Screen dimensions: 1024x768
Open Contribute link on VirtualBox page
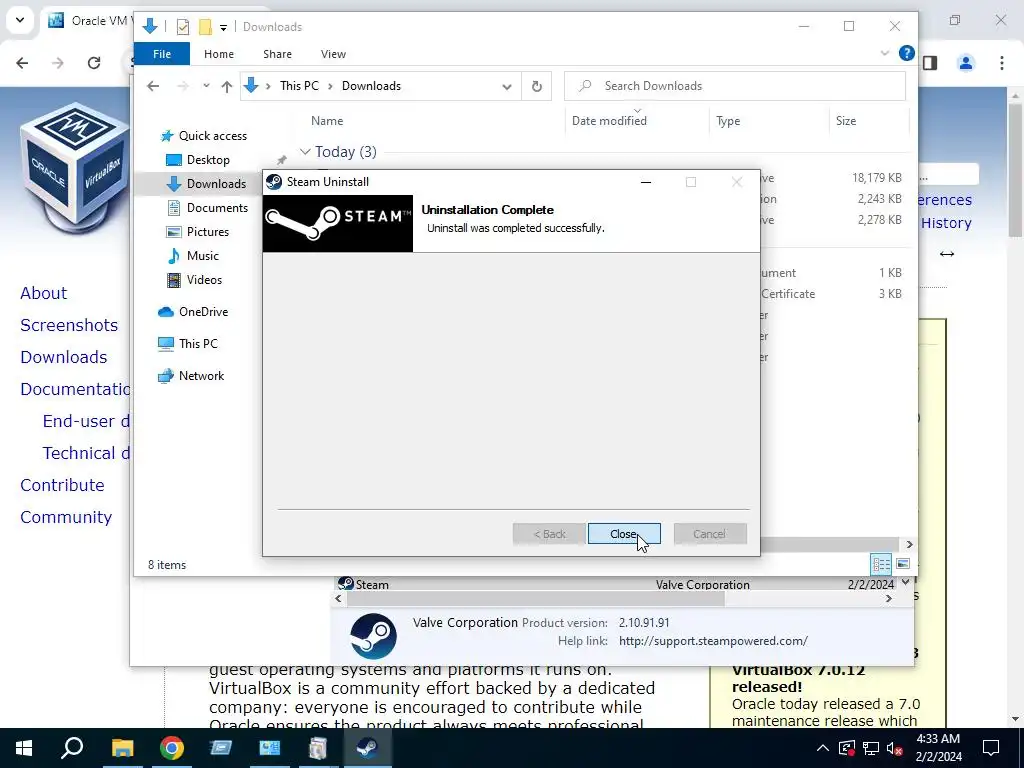point(62,485)
